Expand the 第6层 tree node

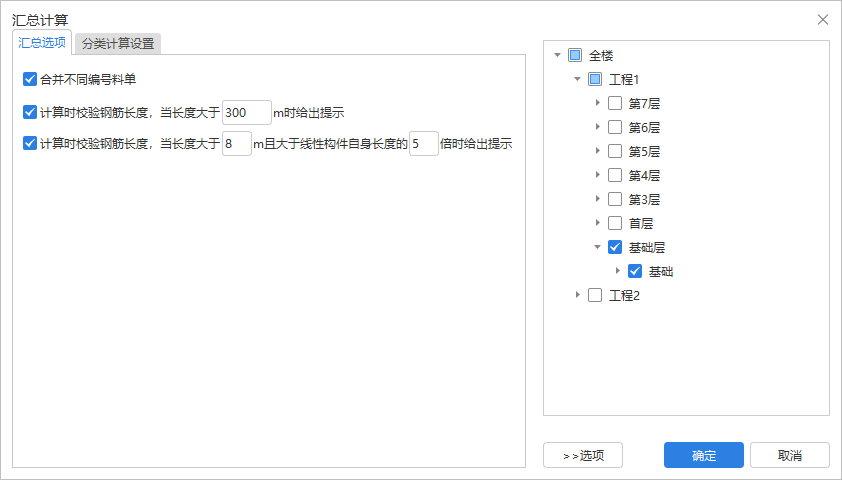[x=598, y=127]
